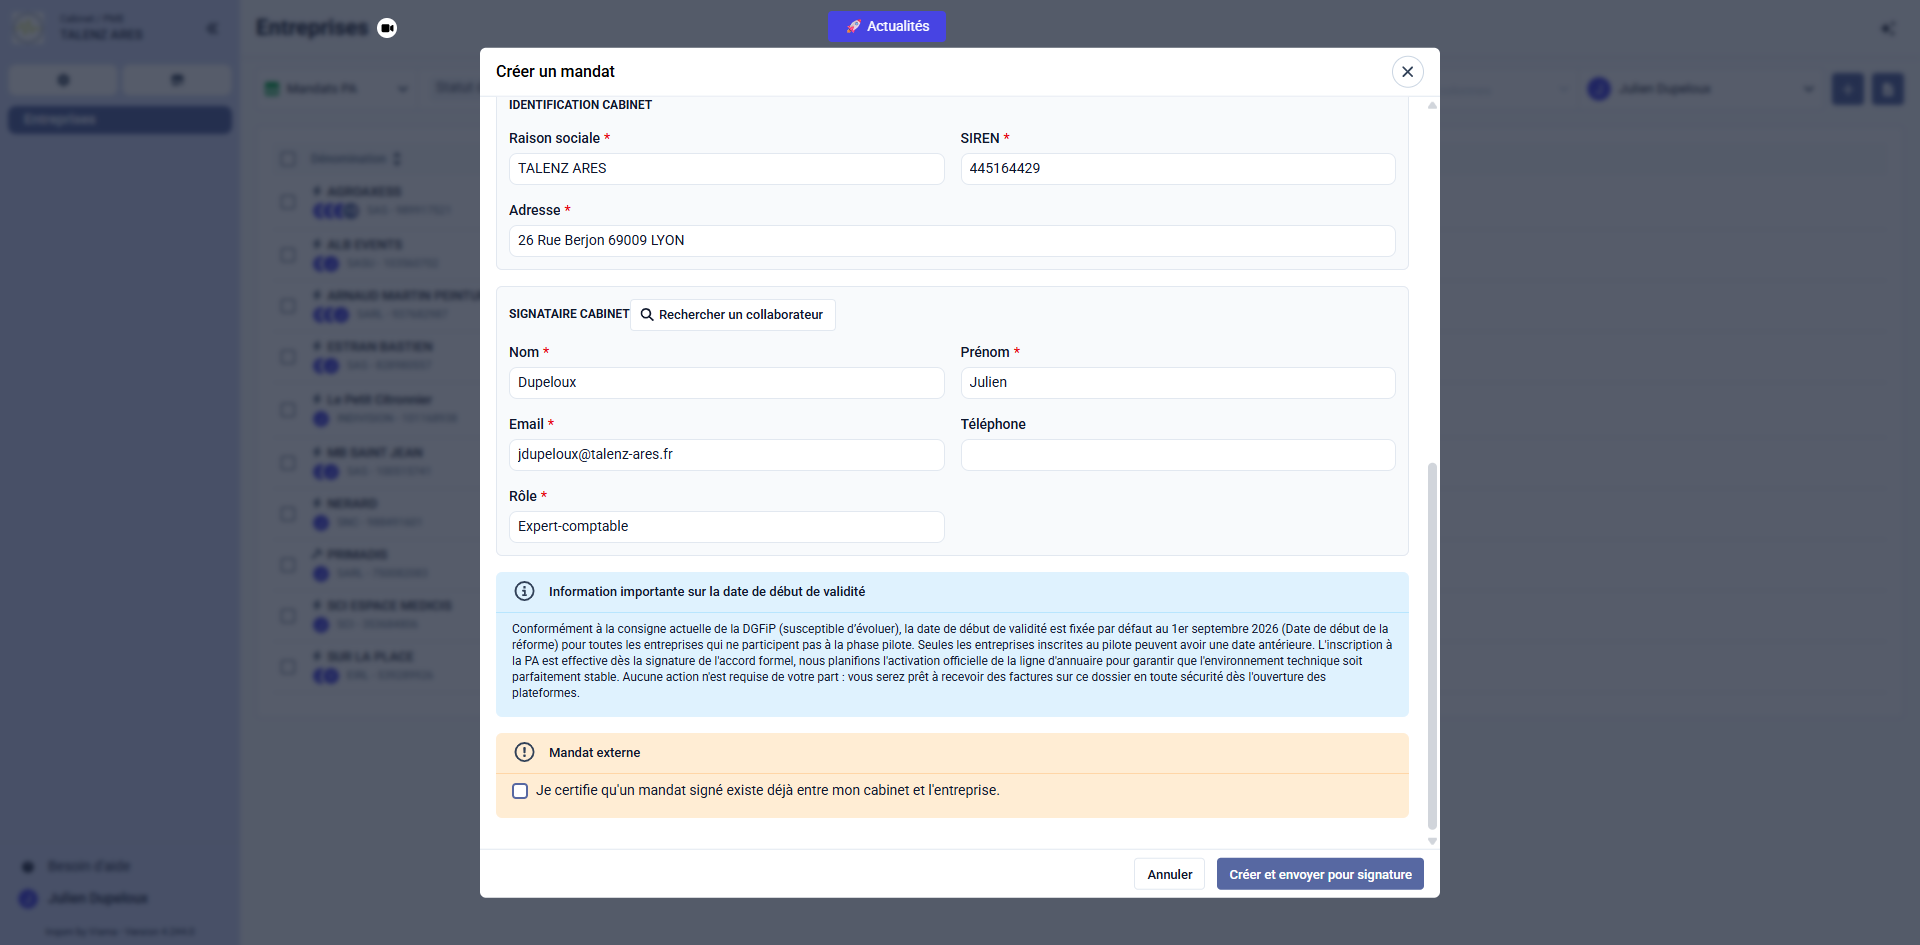Check the existing signed mandate certification box
The height and width of the screenshot is (945, 1920).
(x=520, y=791)
